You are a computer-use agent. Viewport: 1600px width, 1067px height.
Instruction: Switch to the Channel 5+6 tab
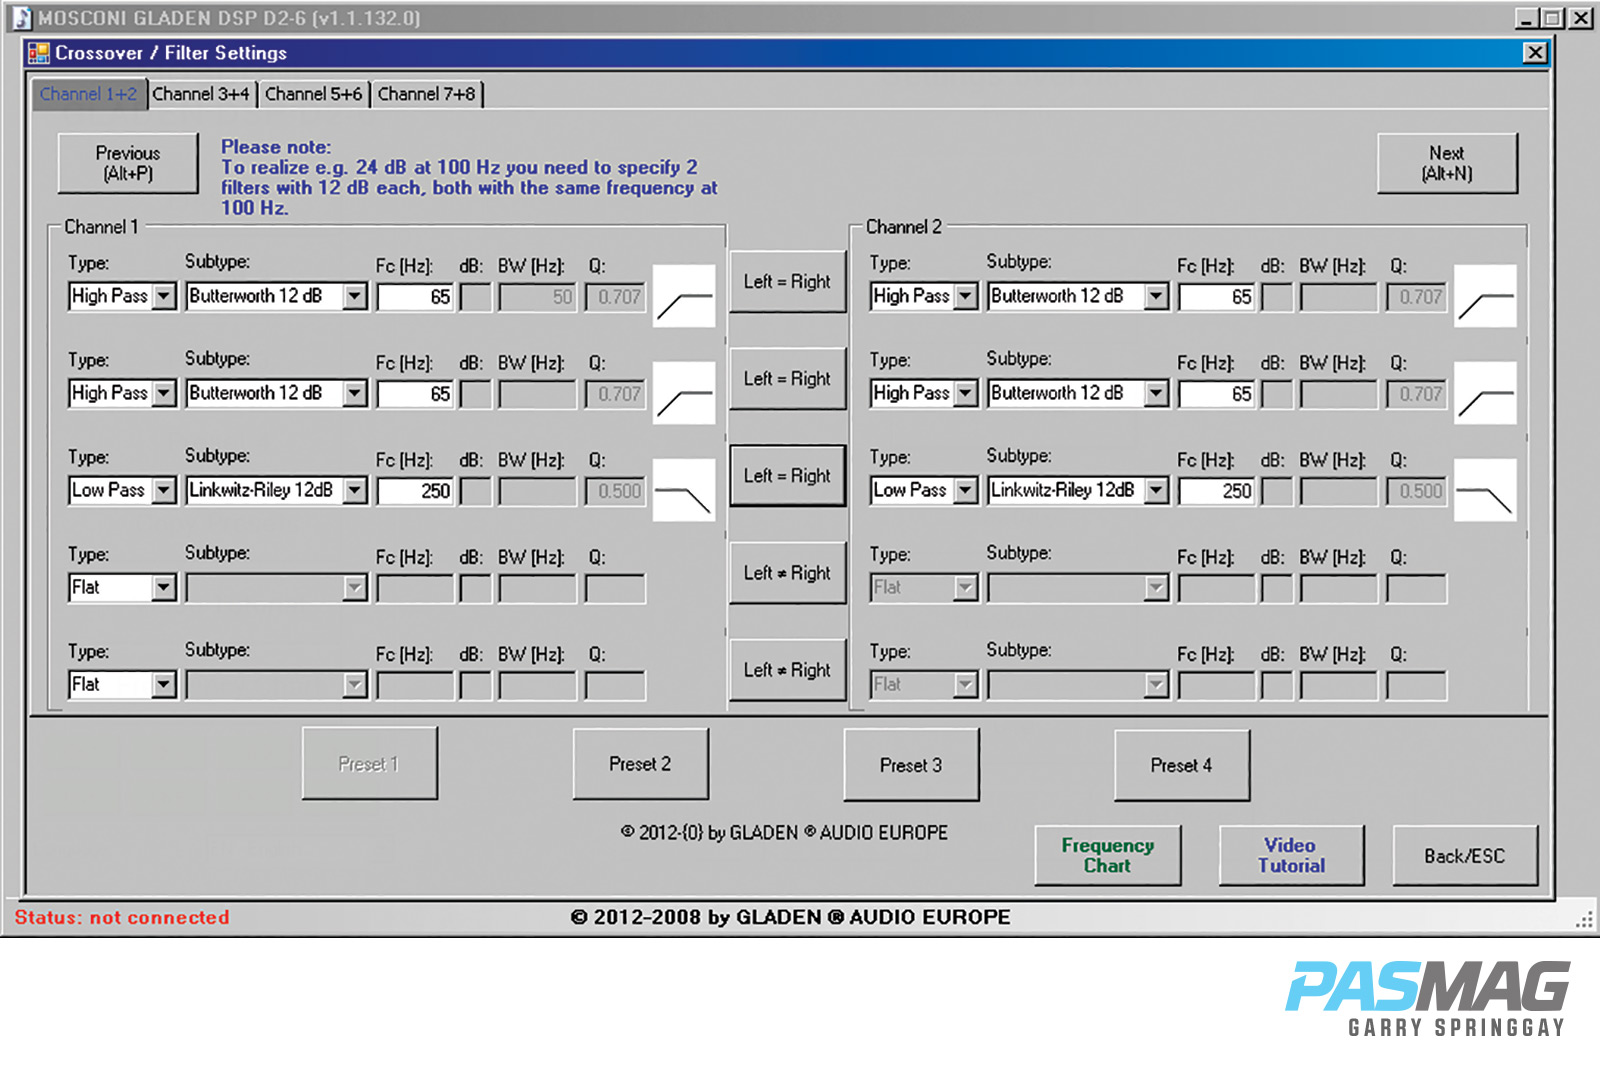click(314, 94)
